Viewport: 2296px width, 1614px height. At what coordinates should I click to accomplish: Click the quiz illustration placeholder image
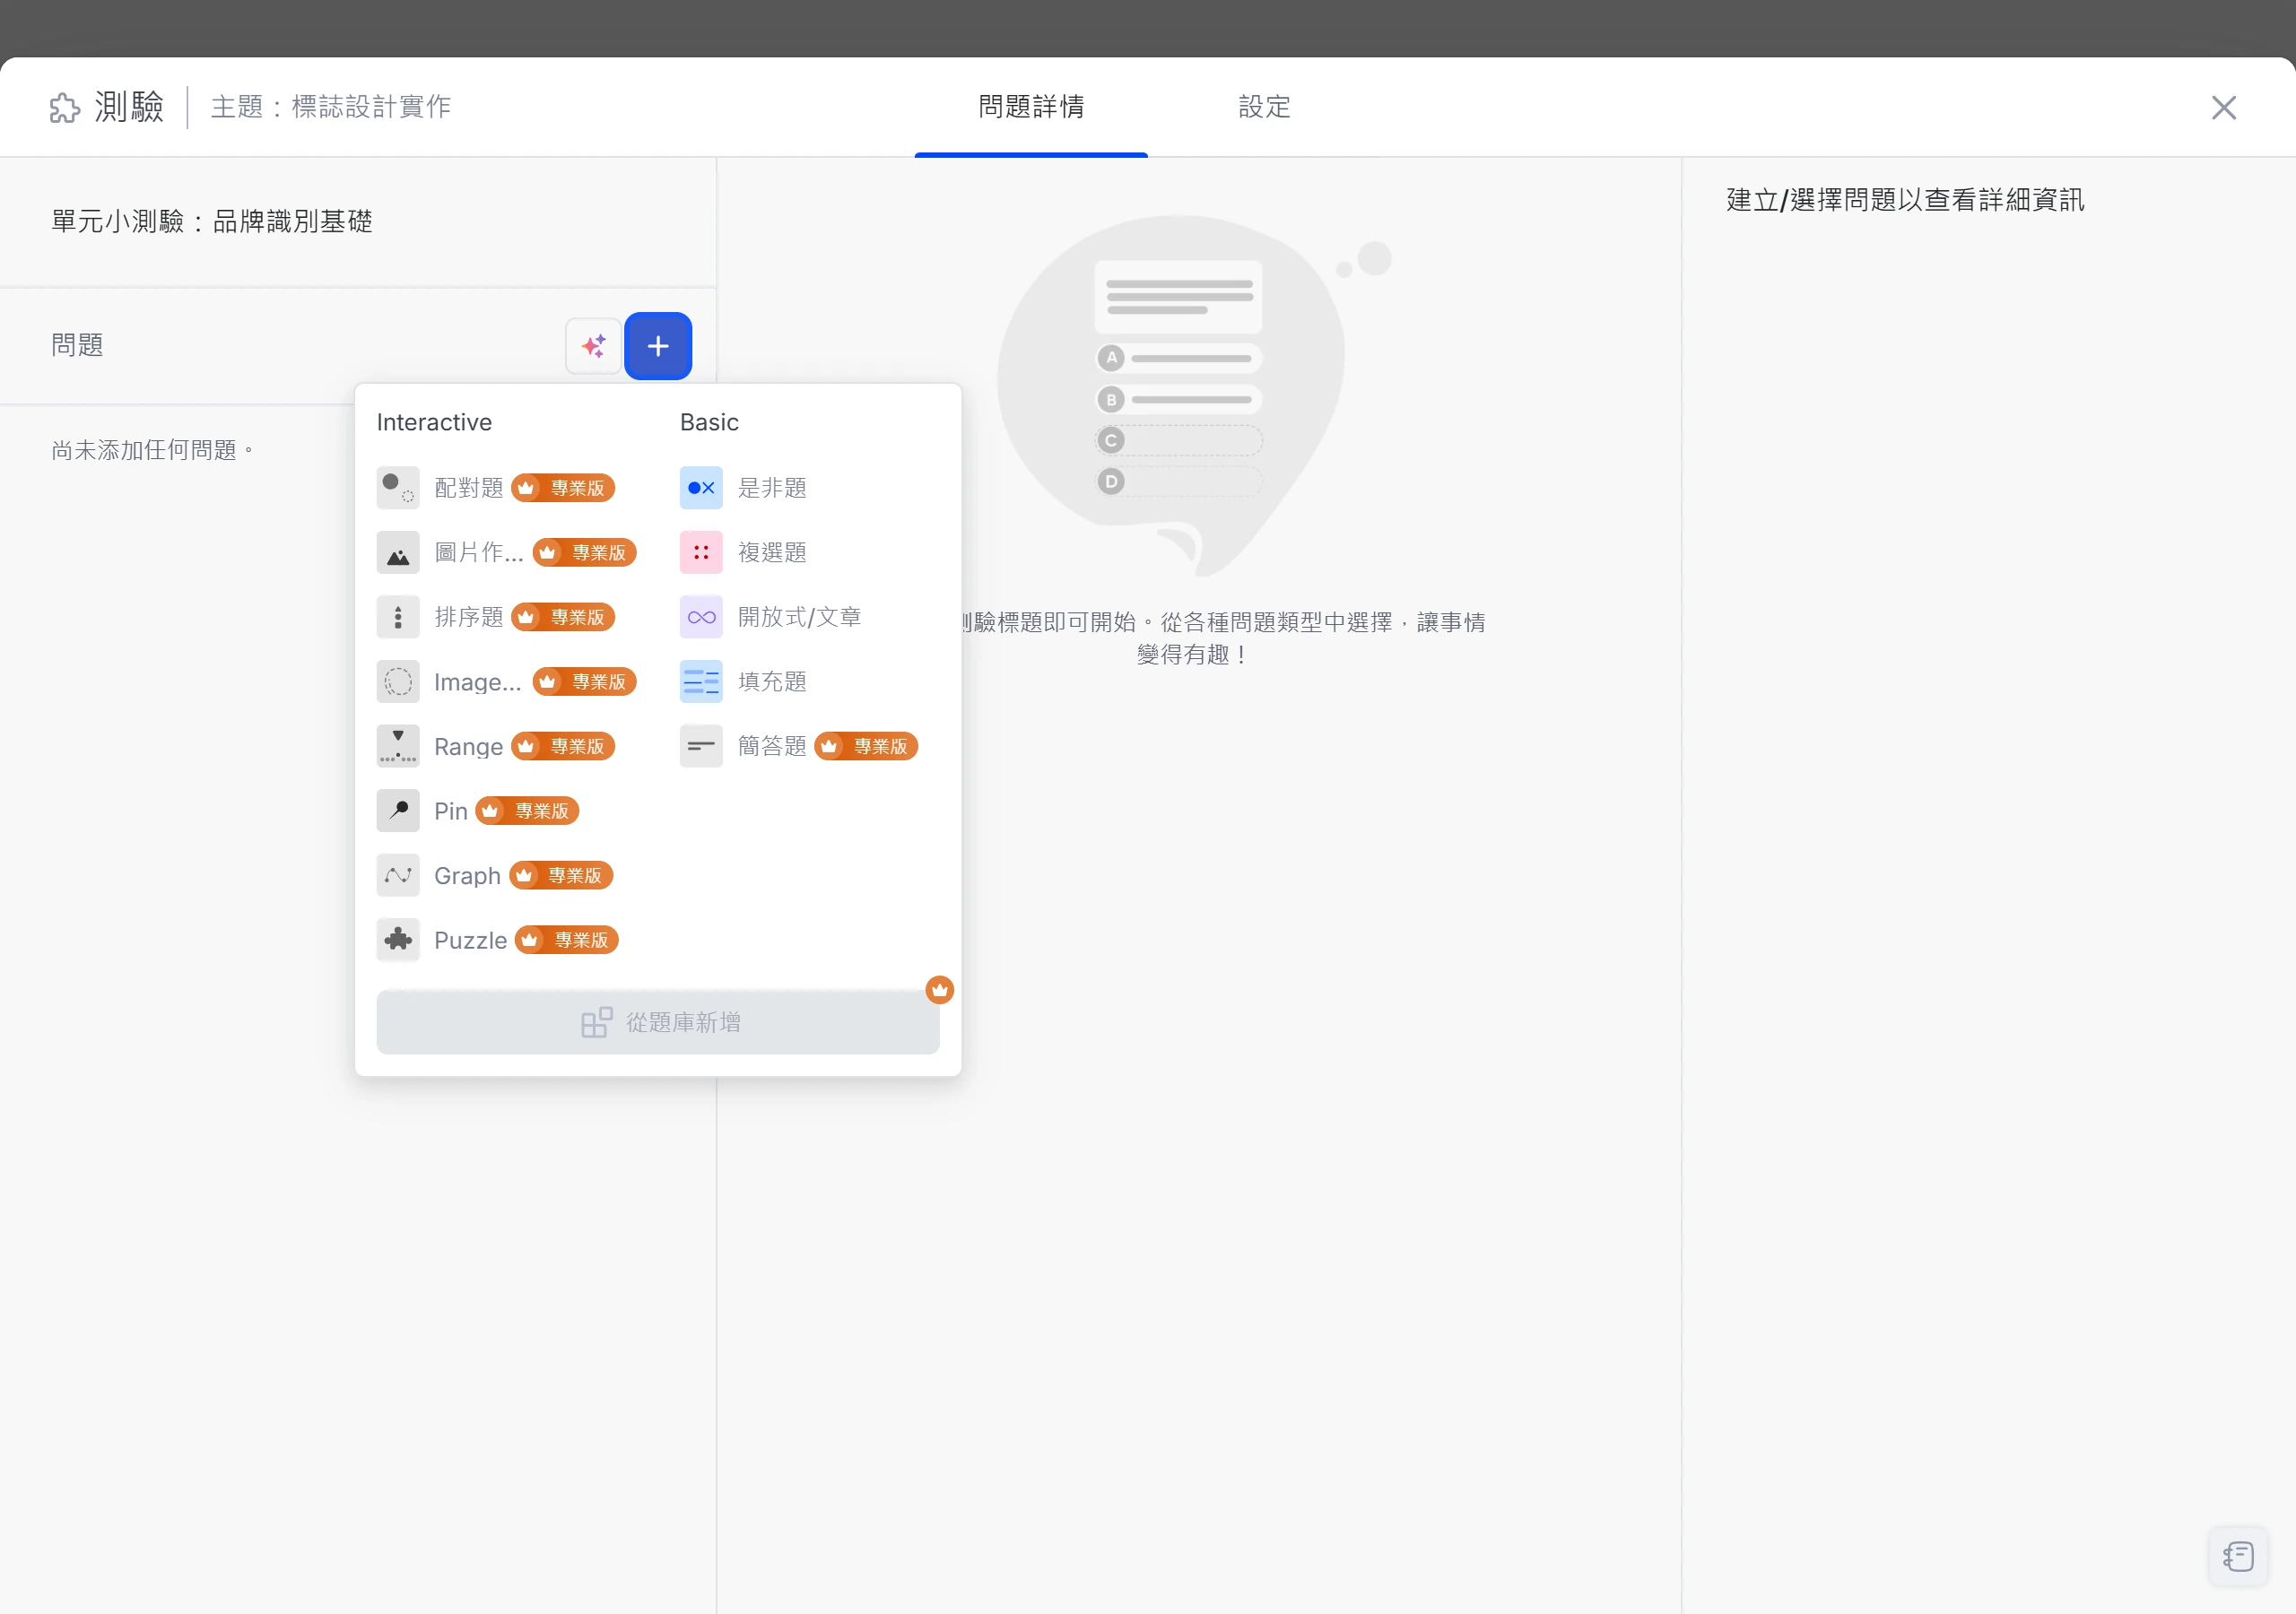1193,395
